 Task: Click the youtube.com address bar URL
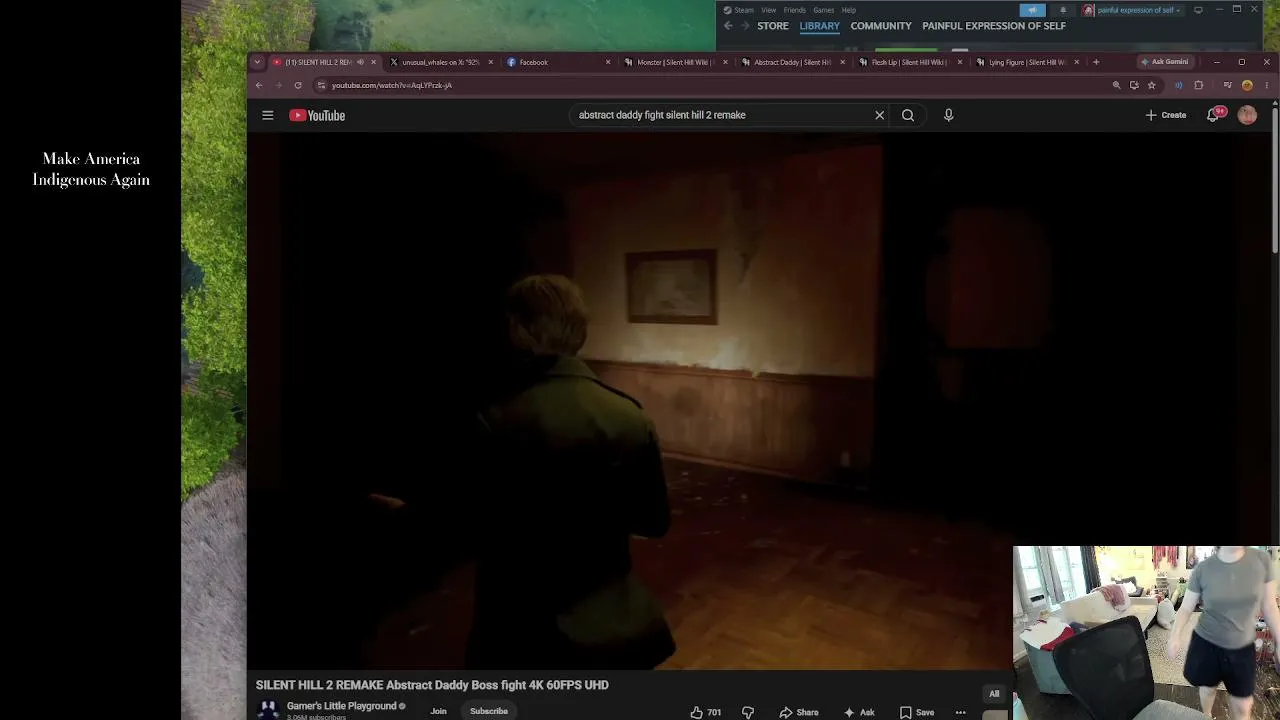click(392, 85)
